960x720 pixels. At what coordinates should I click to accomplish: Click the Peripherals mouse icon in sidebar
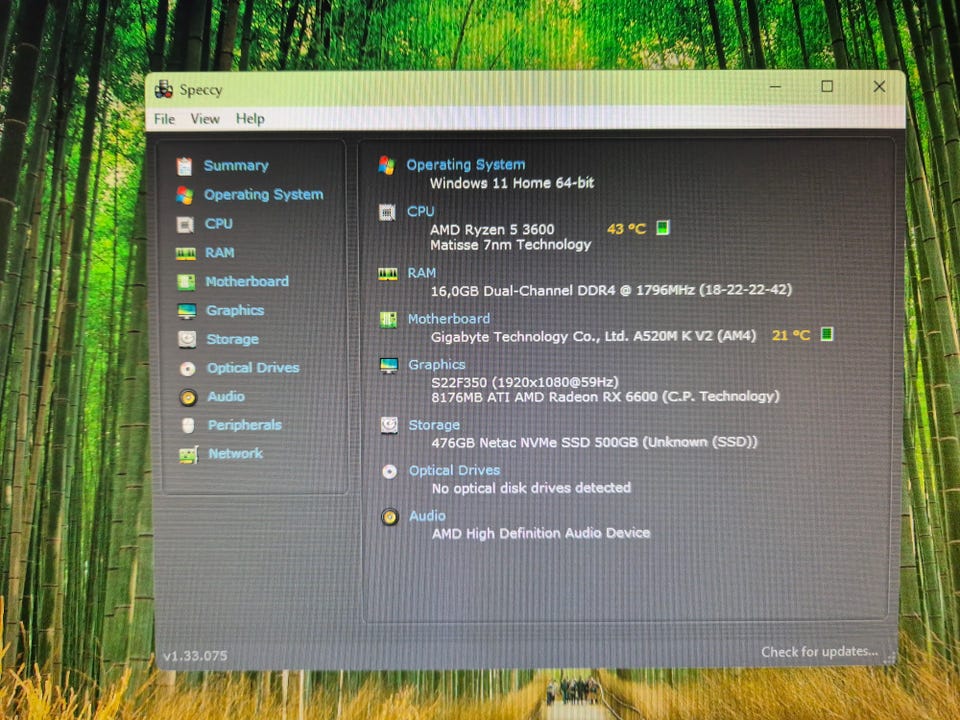188,425
